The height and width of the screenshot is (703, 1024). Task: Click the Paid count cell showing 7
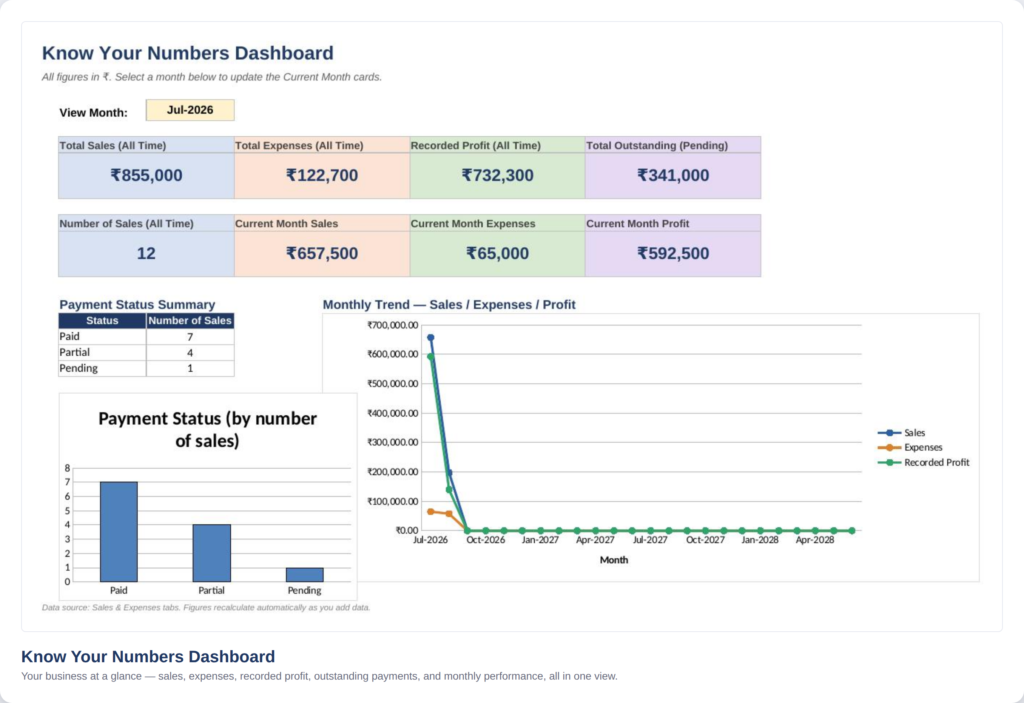coord(190,336)
